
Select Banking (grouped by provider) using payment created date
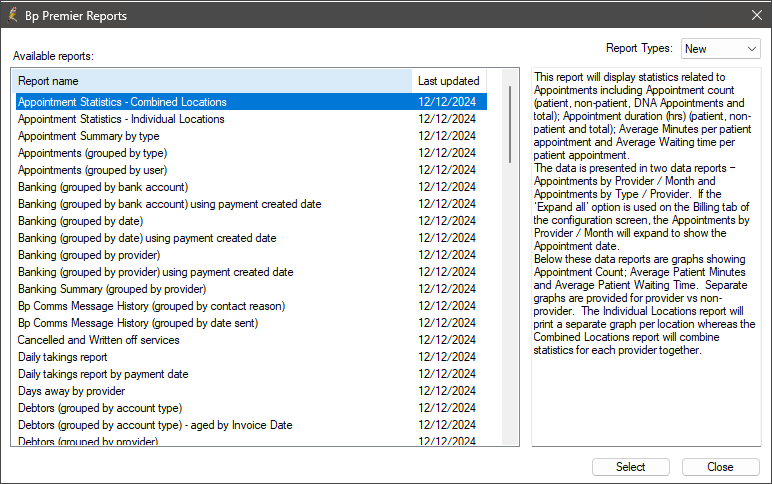click(251, 272)
